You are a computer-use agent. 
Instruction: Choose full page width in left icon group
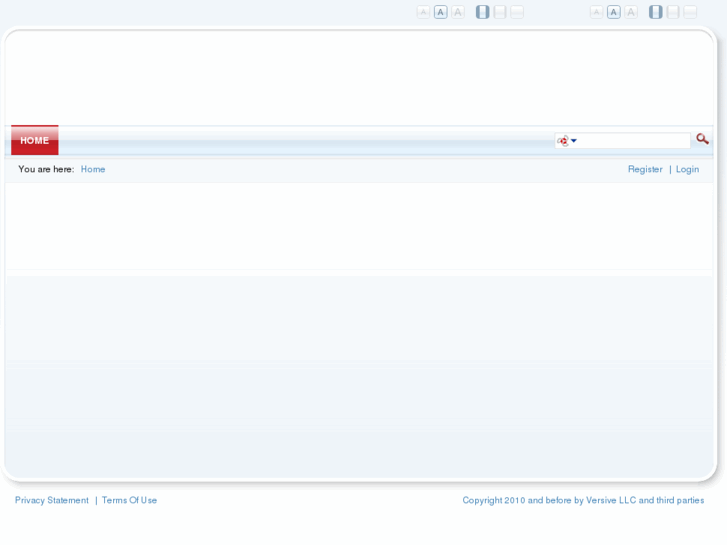click(x=517, y=12)
